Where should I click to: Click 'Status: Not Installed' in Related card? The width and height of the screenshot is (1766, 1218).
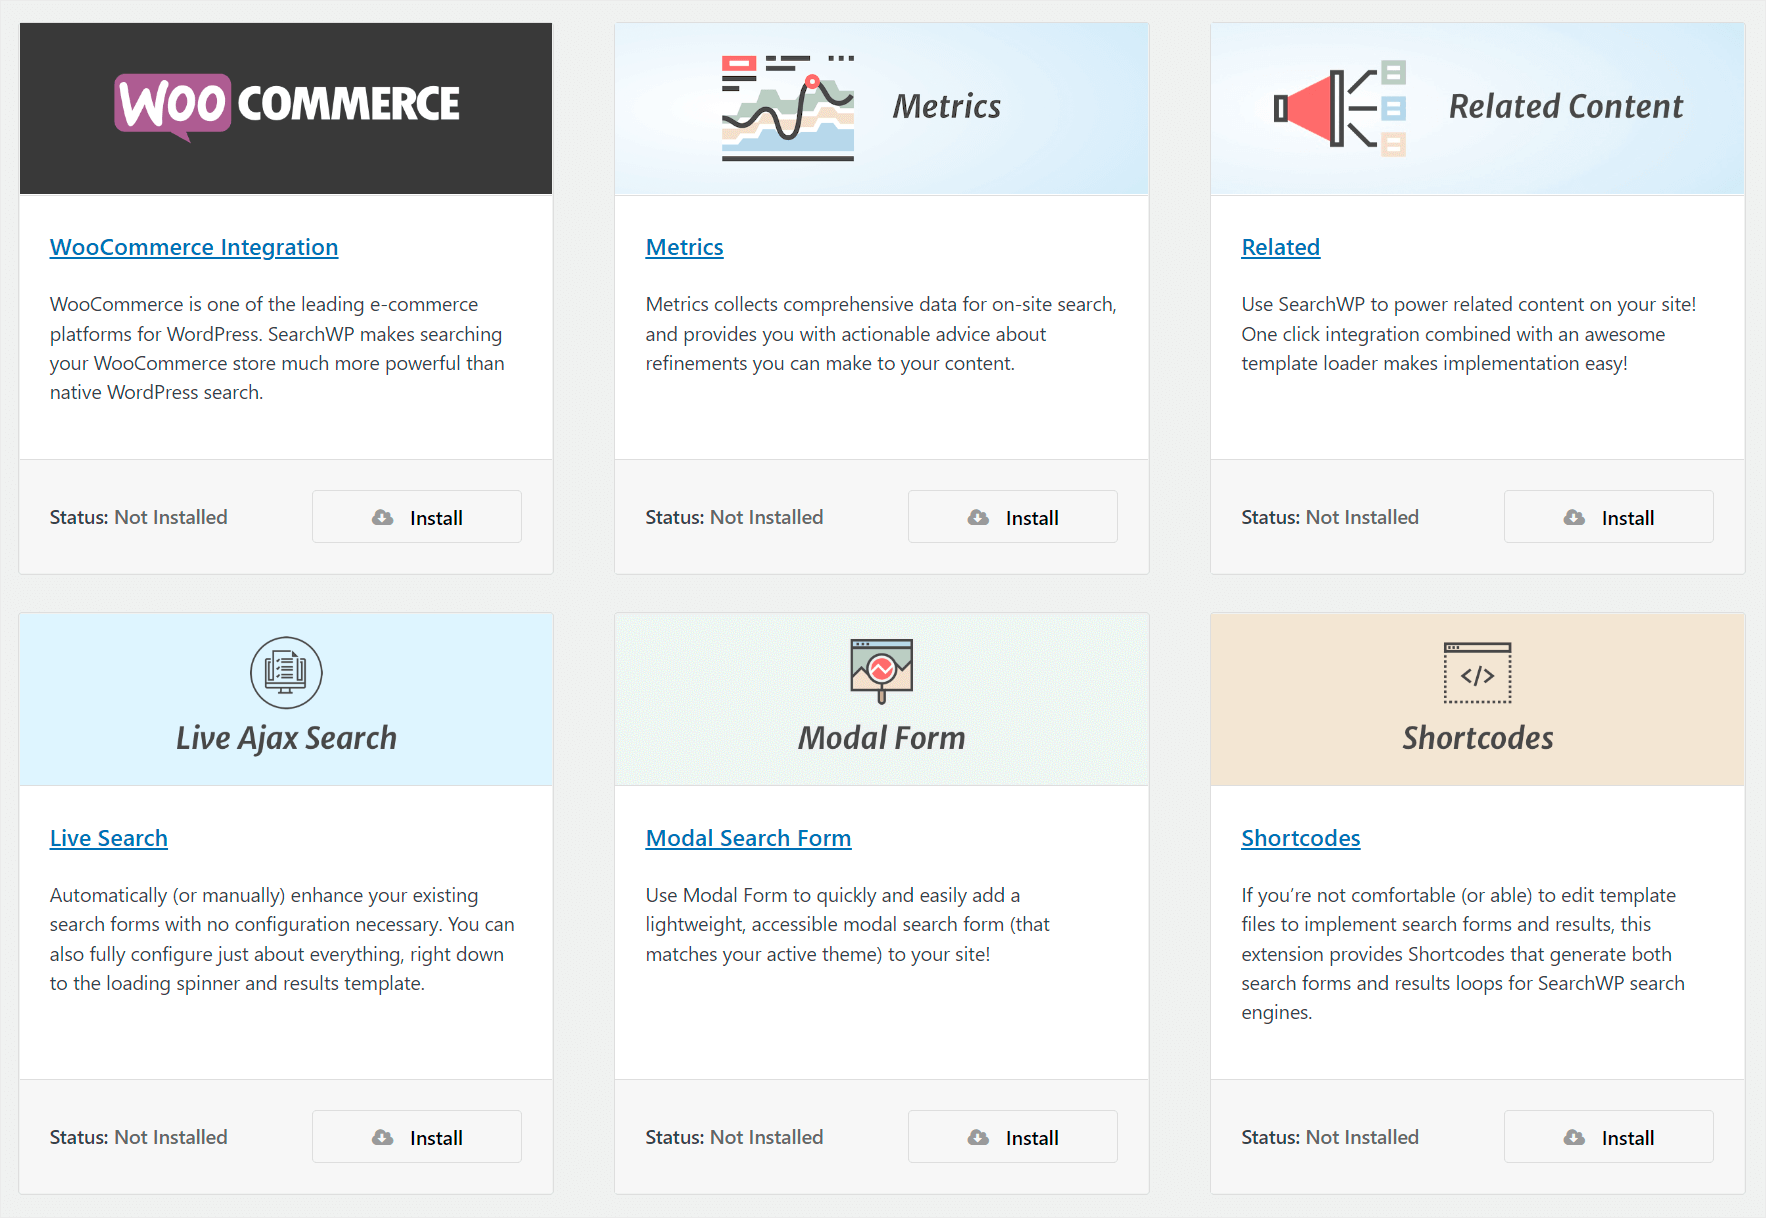(1330, 517)
